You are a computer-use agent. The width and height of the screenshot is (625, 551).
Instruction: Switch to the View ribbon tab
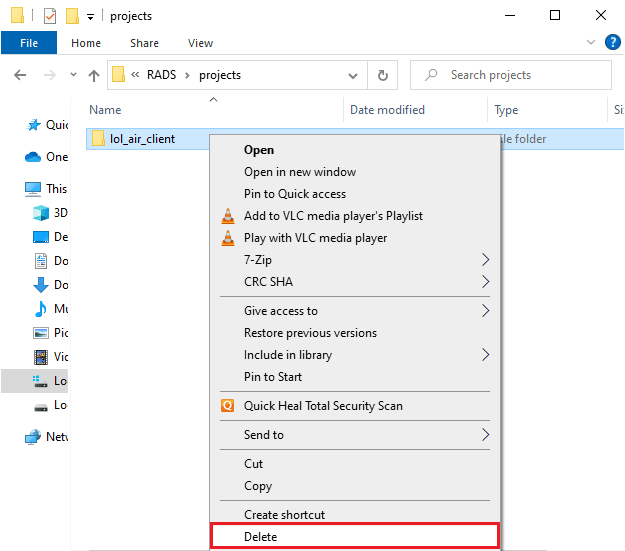200,43
